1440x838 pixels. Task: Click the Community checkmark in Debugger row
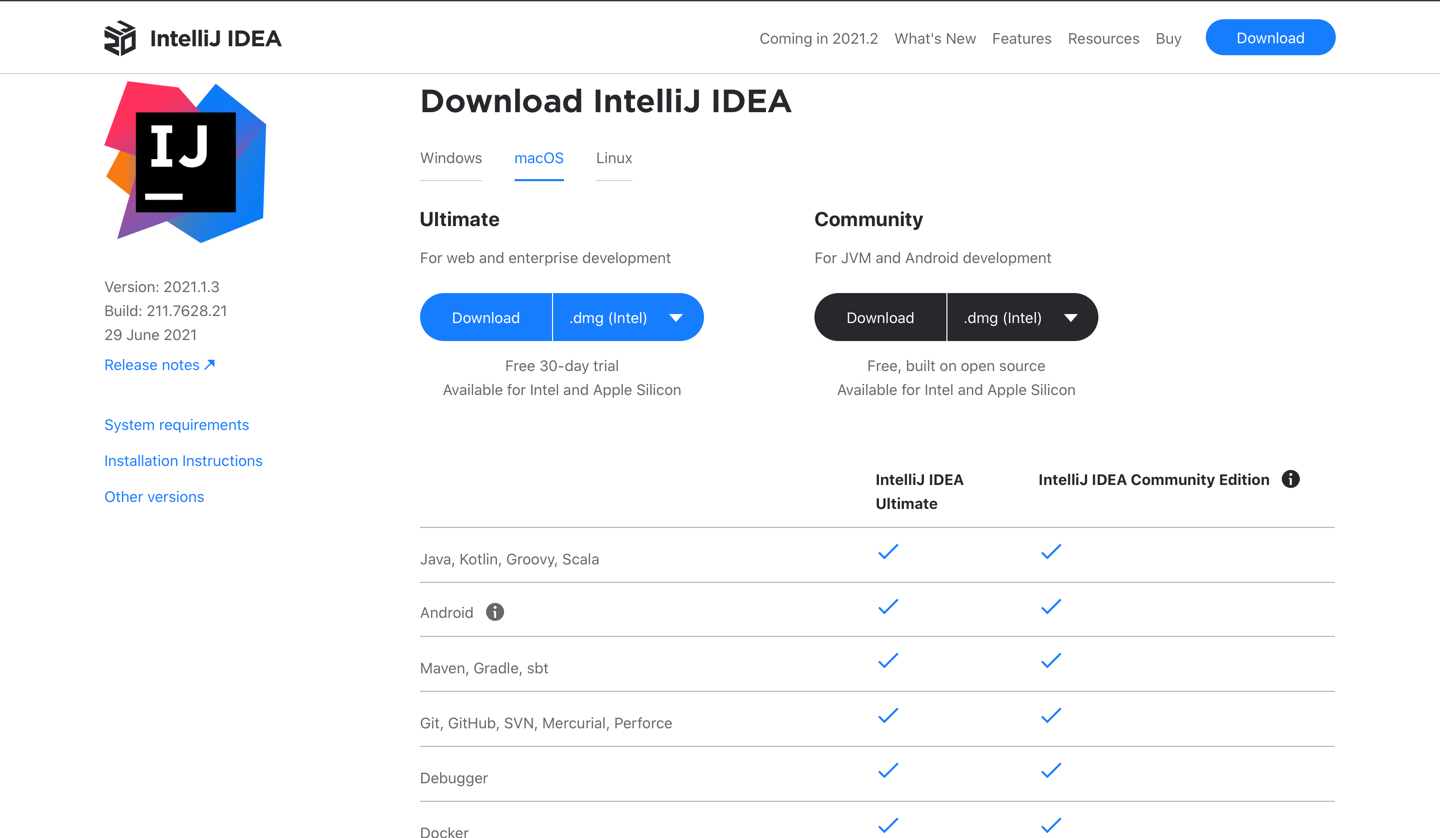(x=1051, y=770)
